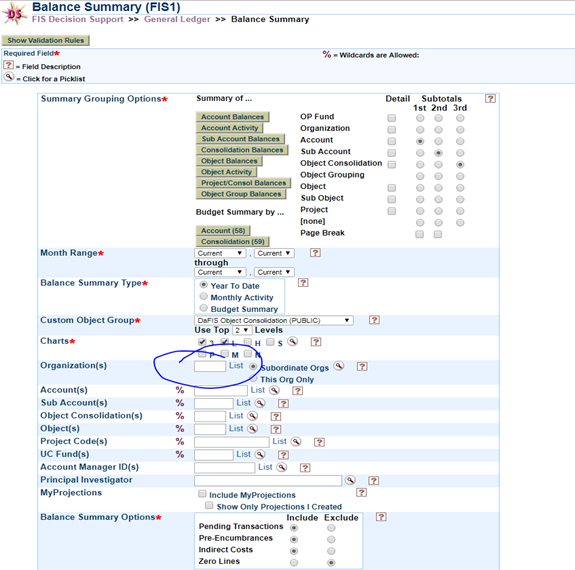575x570 pixels.
Task: Open help icon for Sub Account(s)
Action: (283, 403)
